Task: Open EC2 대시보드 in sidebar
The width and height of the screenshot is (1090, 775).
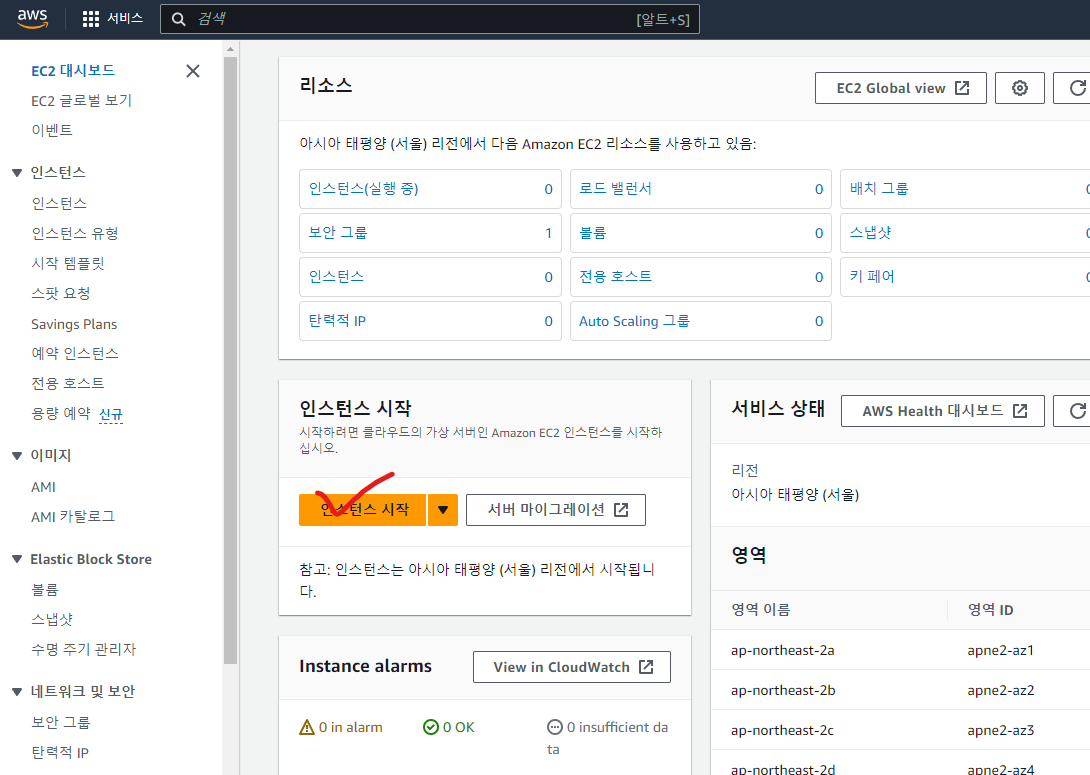Action: 73,71
